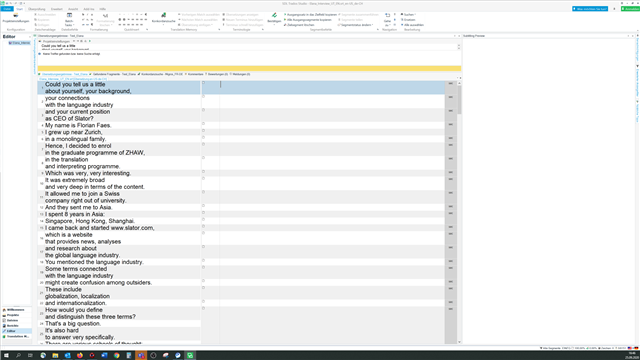This screenshot has height=360, width=640.
Task: Expand the Terminologie group launcher
Action: click(x=262, y=30)
